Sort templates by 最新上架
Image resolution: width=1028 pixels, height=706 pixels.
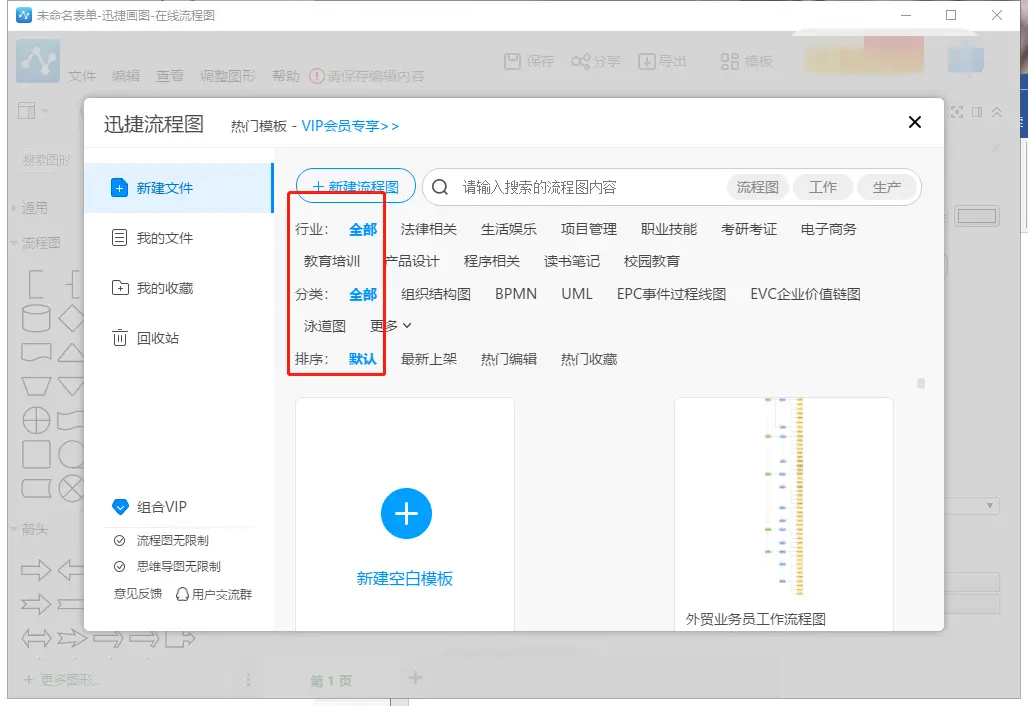click(x=428, y=359)
